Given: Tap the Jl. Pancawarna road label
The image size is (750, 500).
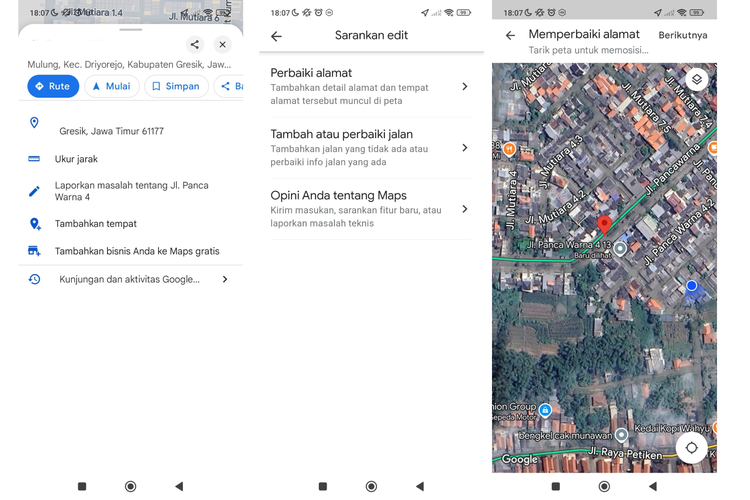Looking at the screenshot, I should [673, 169].
